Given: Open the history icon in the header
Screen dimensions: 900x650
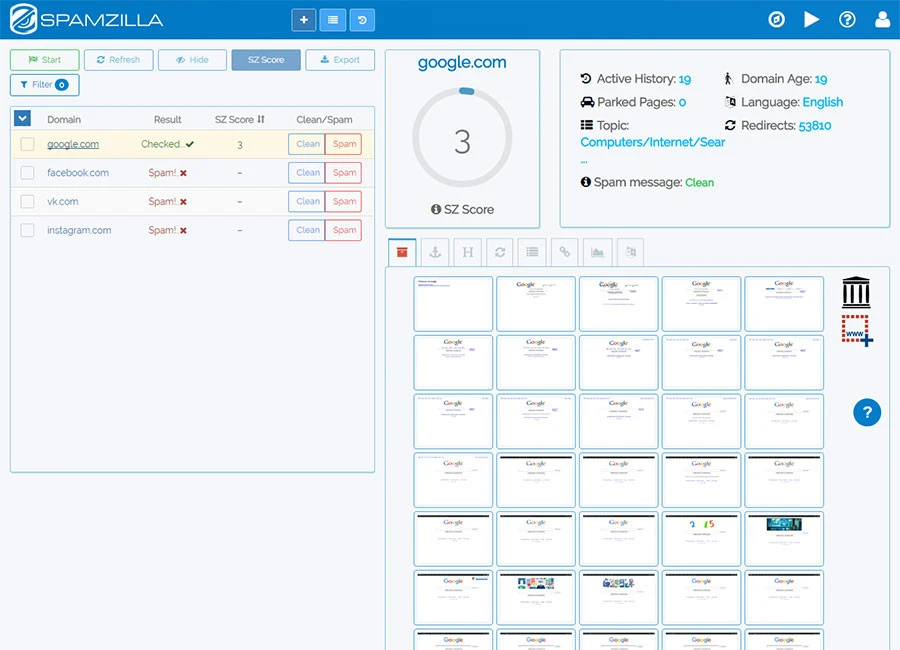Looking at the screenshot, I should coord(361,19).
